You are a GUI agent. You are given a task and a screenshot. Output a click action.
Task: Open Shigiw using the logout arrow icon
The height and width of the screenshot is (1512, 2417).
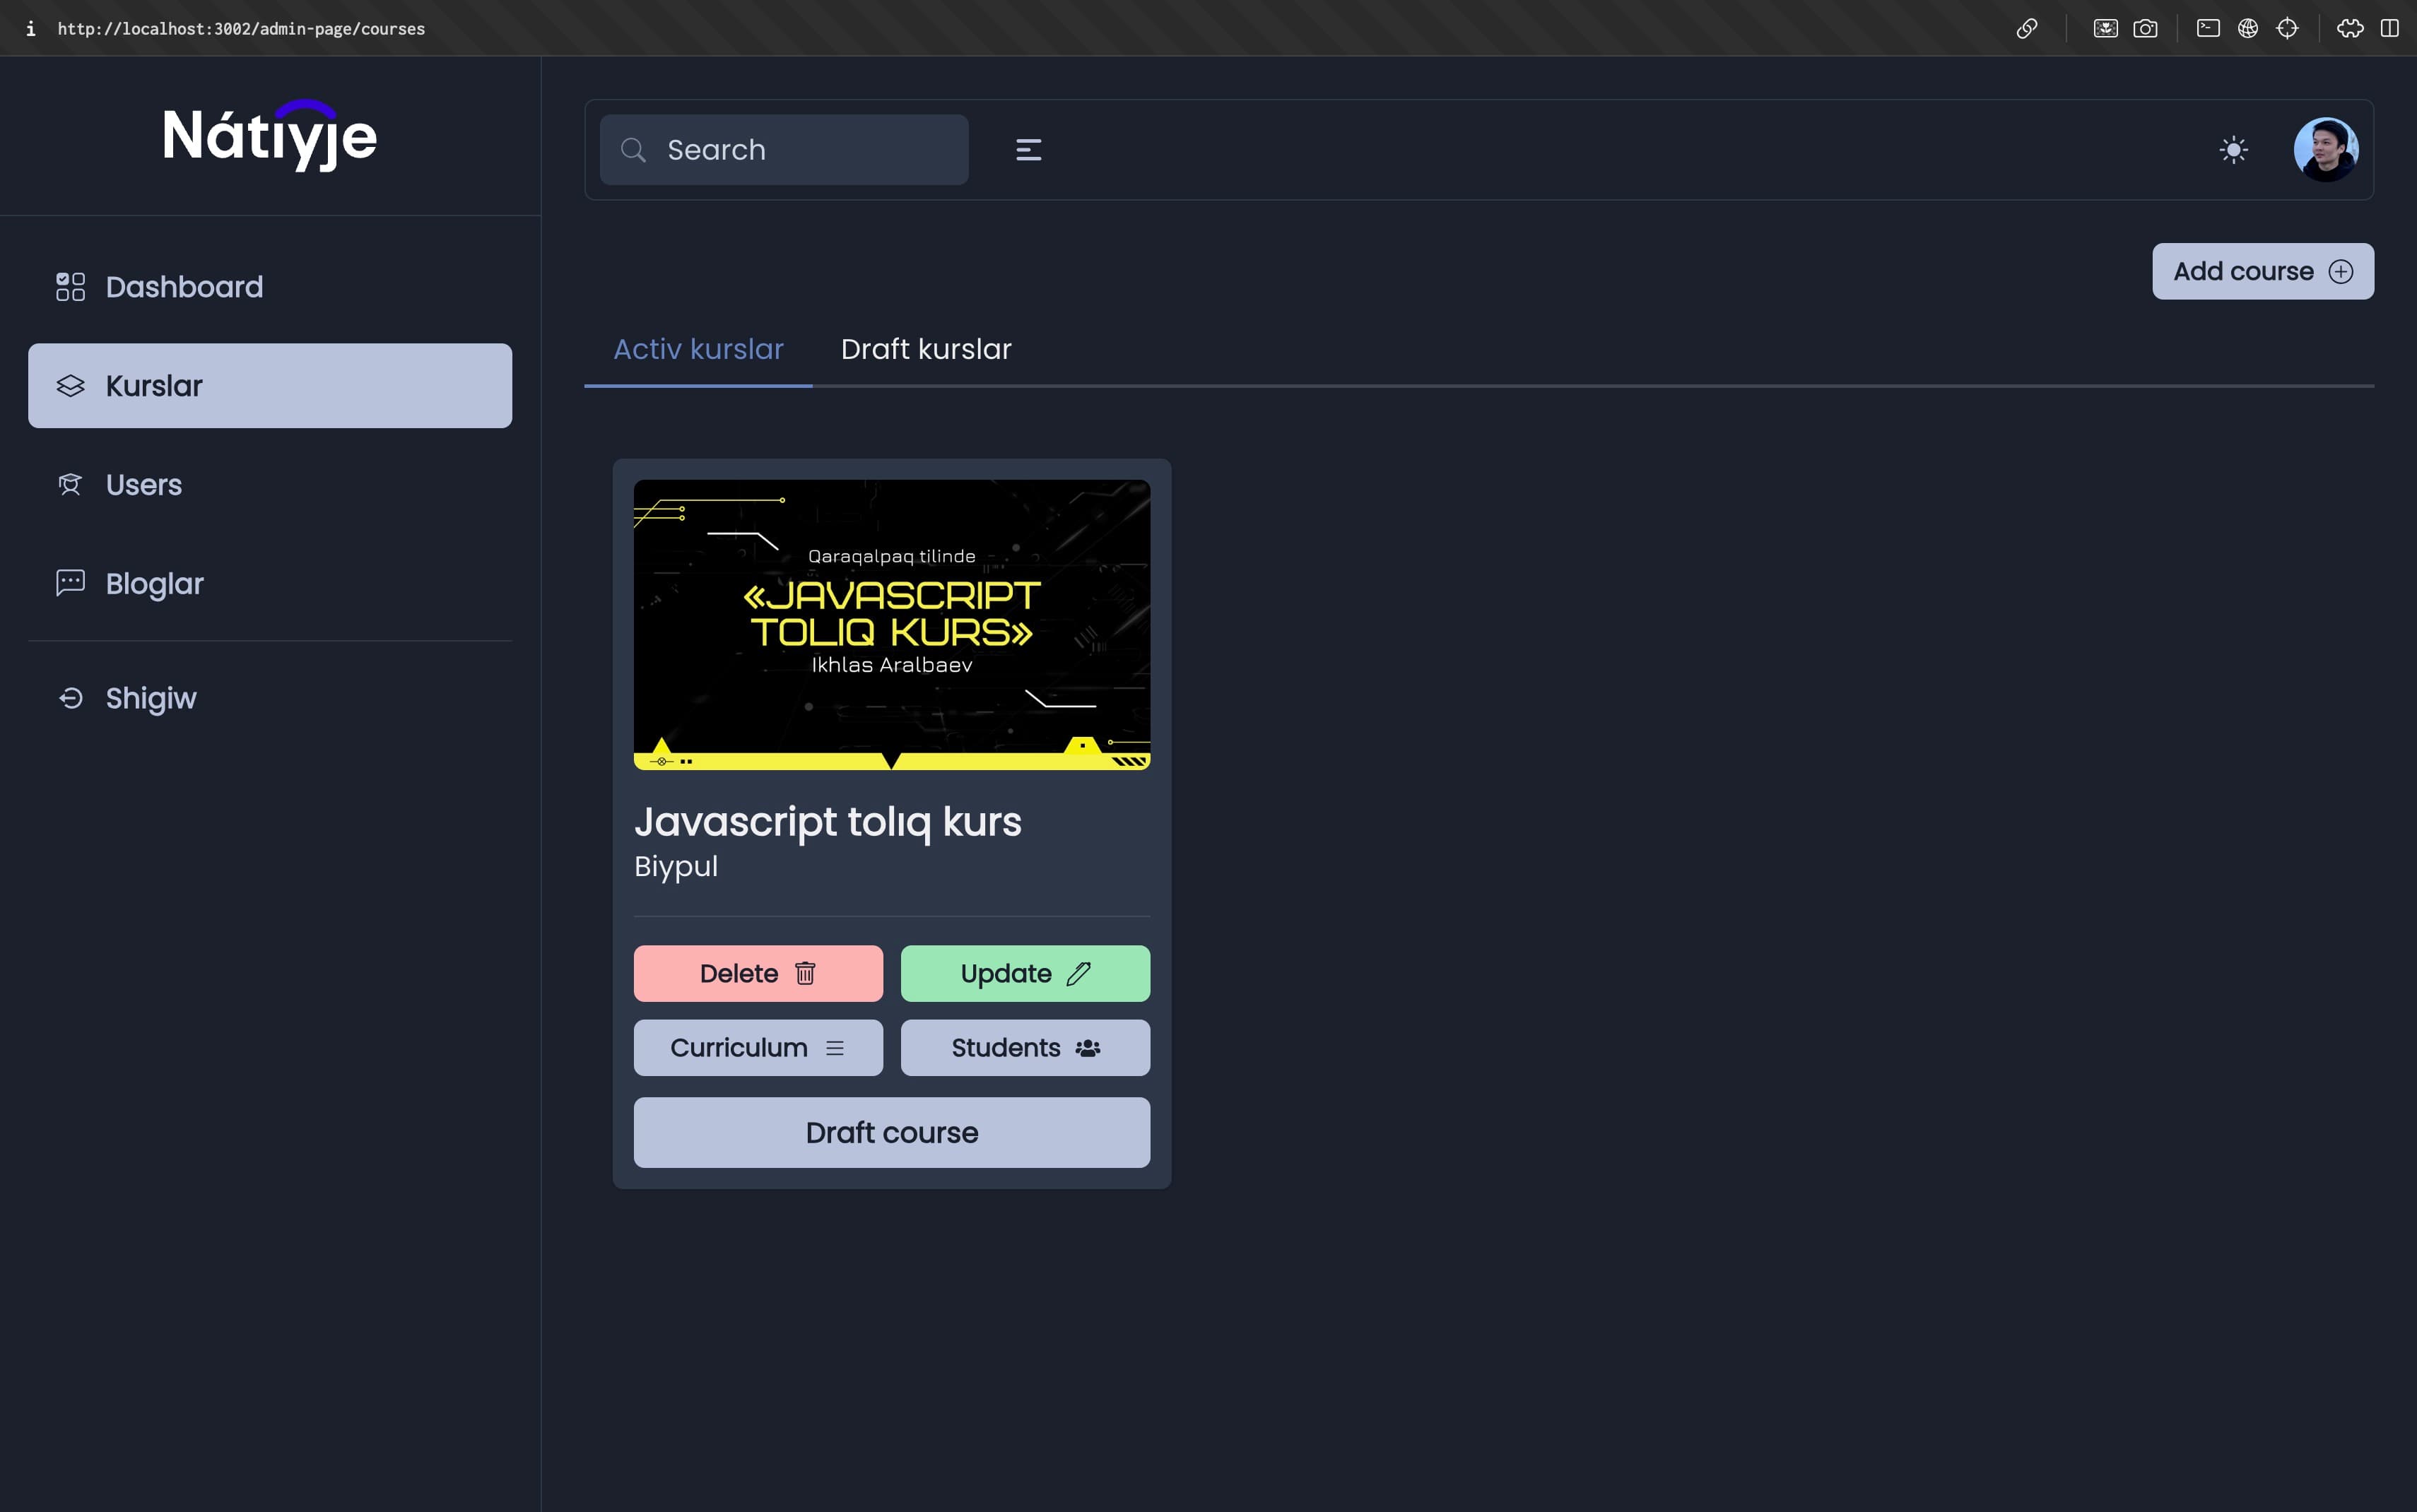click(x=69, y=698)
